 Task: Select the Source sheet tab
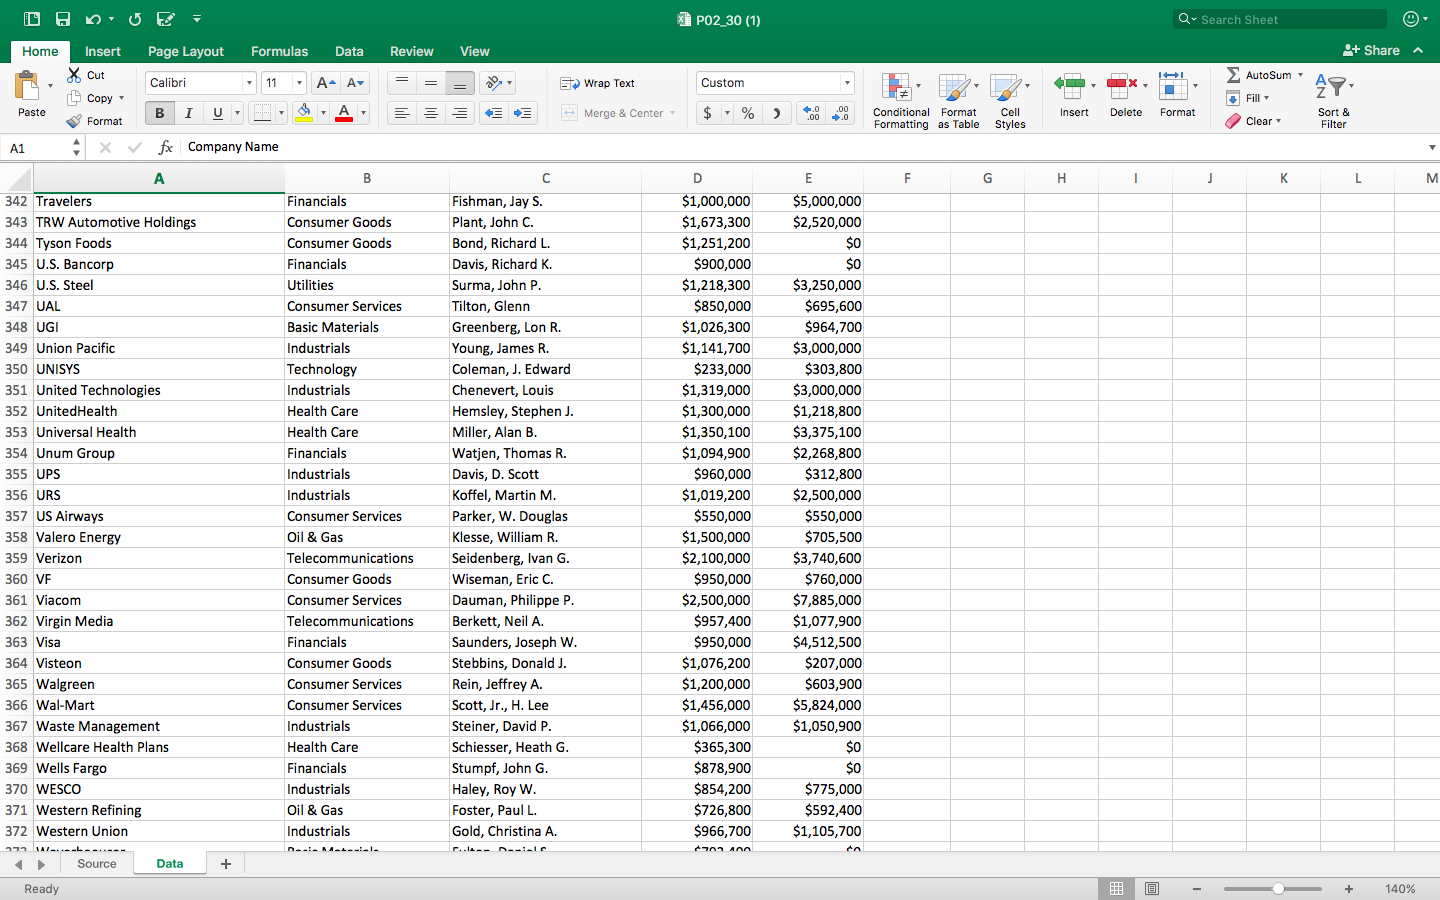pos(97,864)
